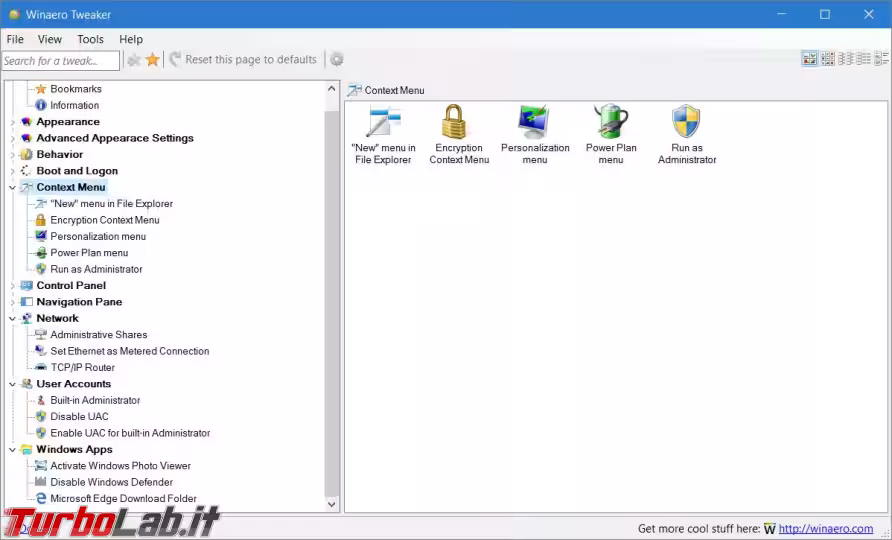Switch to the fourth view mode icon
892x540 pixels.
864,58
